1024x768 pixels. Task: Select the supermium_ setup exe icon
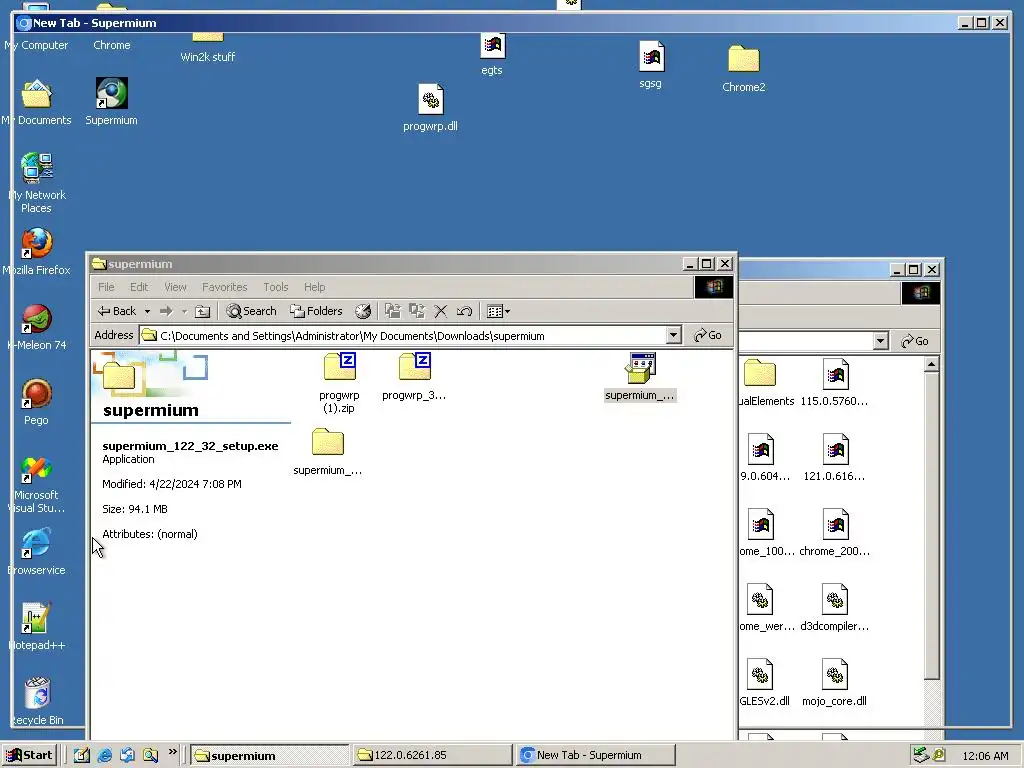pos(640,377)
